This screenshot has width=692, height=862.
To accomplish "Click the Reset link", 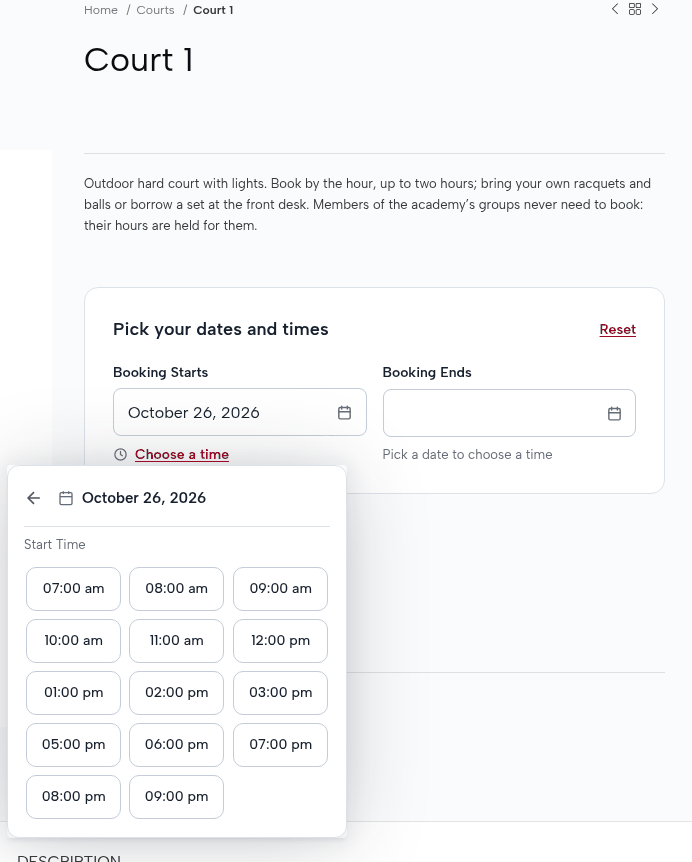I will point(617,329).
